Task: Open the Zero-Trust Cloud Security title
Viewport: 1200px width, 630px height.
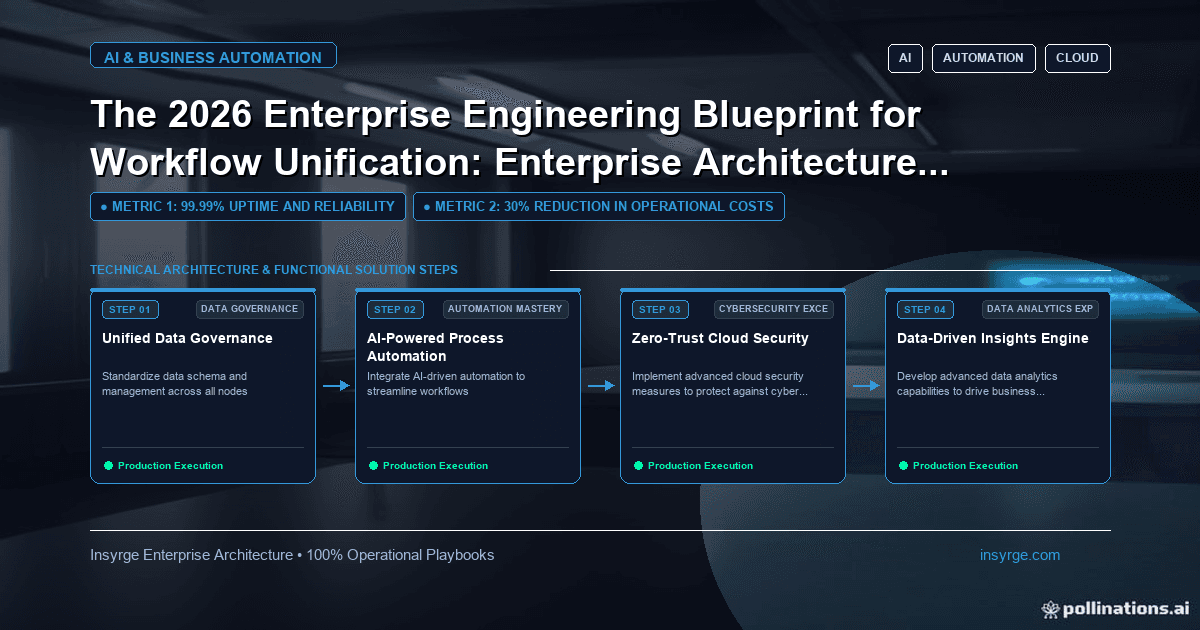Action: (x=720, y=338)
